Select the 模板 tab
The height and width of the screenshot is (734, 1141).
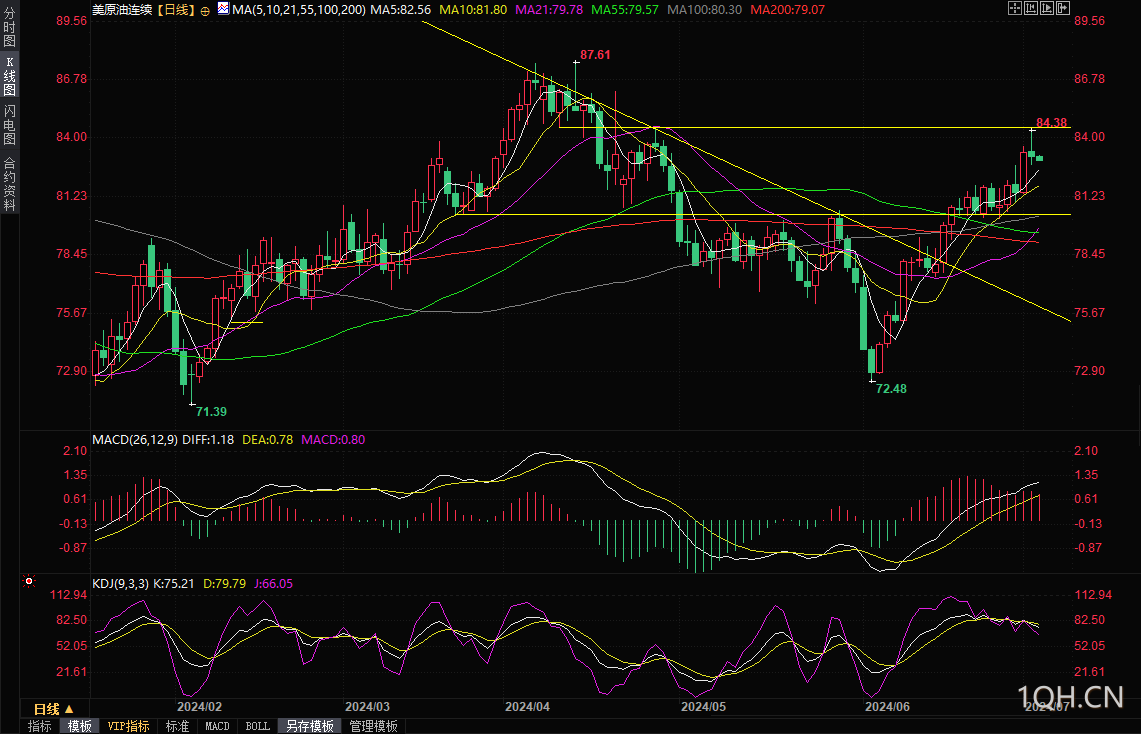point(79,726)
